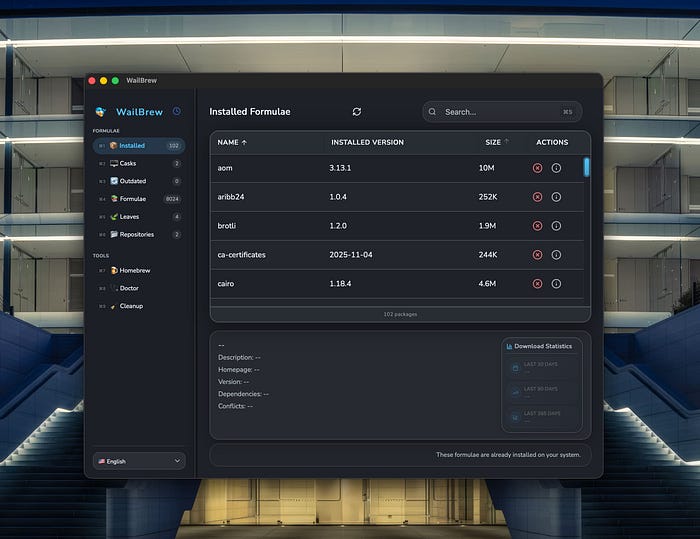Click size 252K cell
Screen dimensions: 700x539
click(x=488, y=197)
